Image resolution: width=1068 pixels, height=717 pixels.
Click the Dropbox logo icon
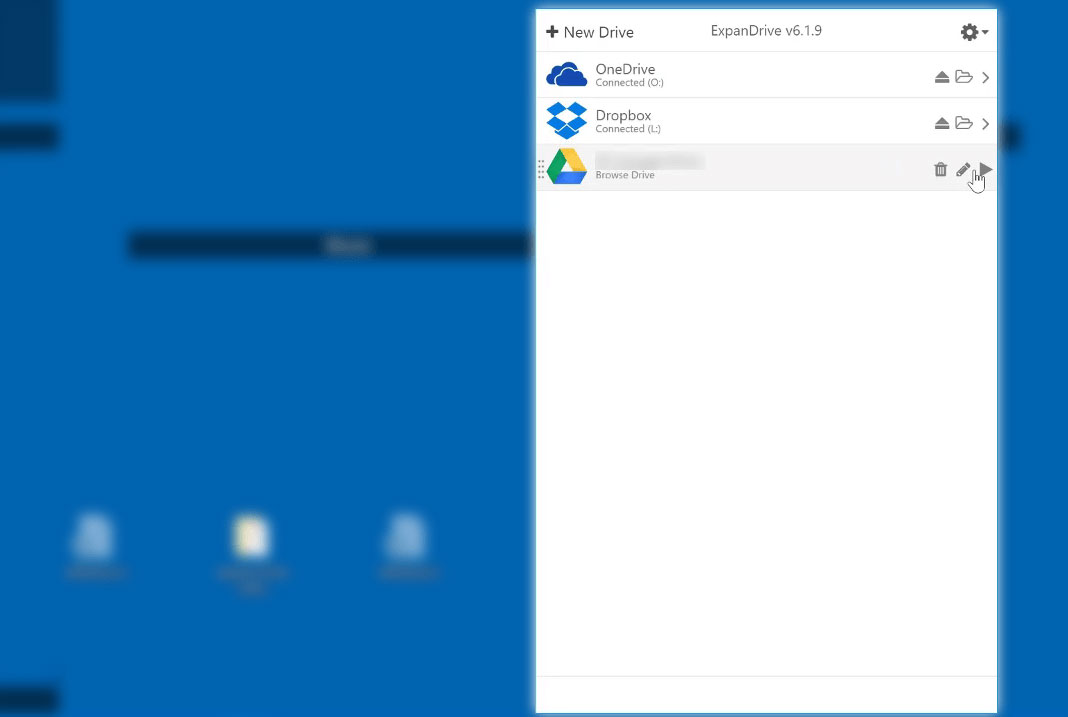point(566,121)
